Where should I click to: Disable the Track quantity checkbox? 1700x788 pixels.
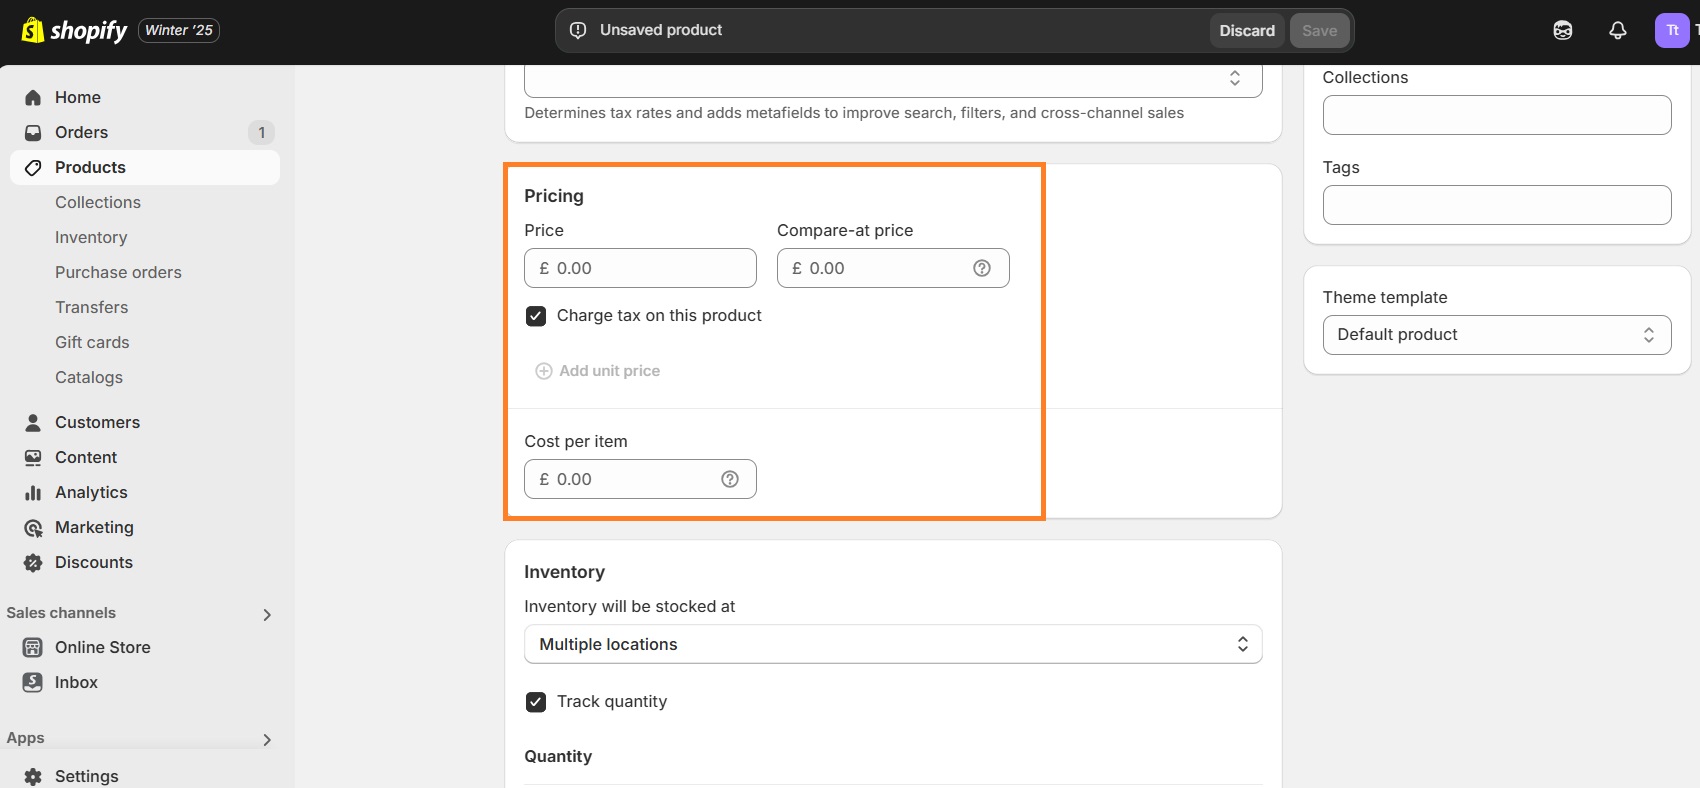536,702
